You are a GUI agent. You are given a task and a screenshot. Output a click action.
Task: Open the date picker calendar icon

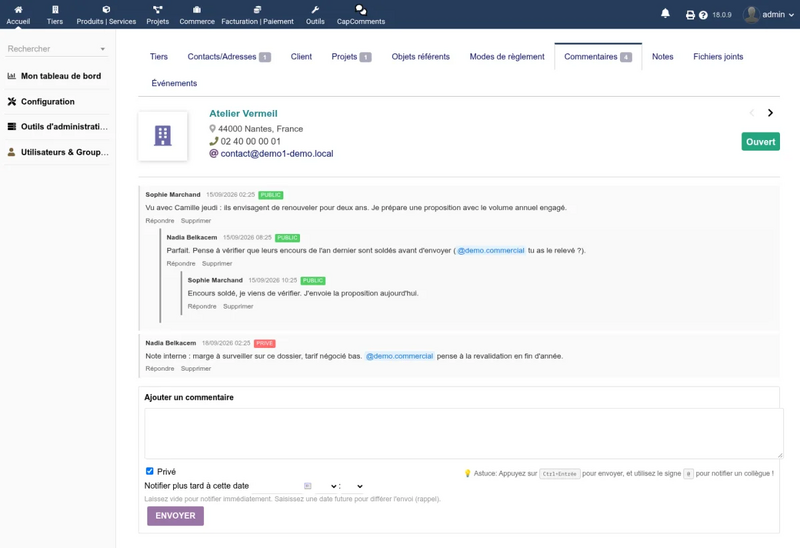(x=308, y=486)
